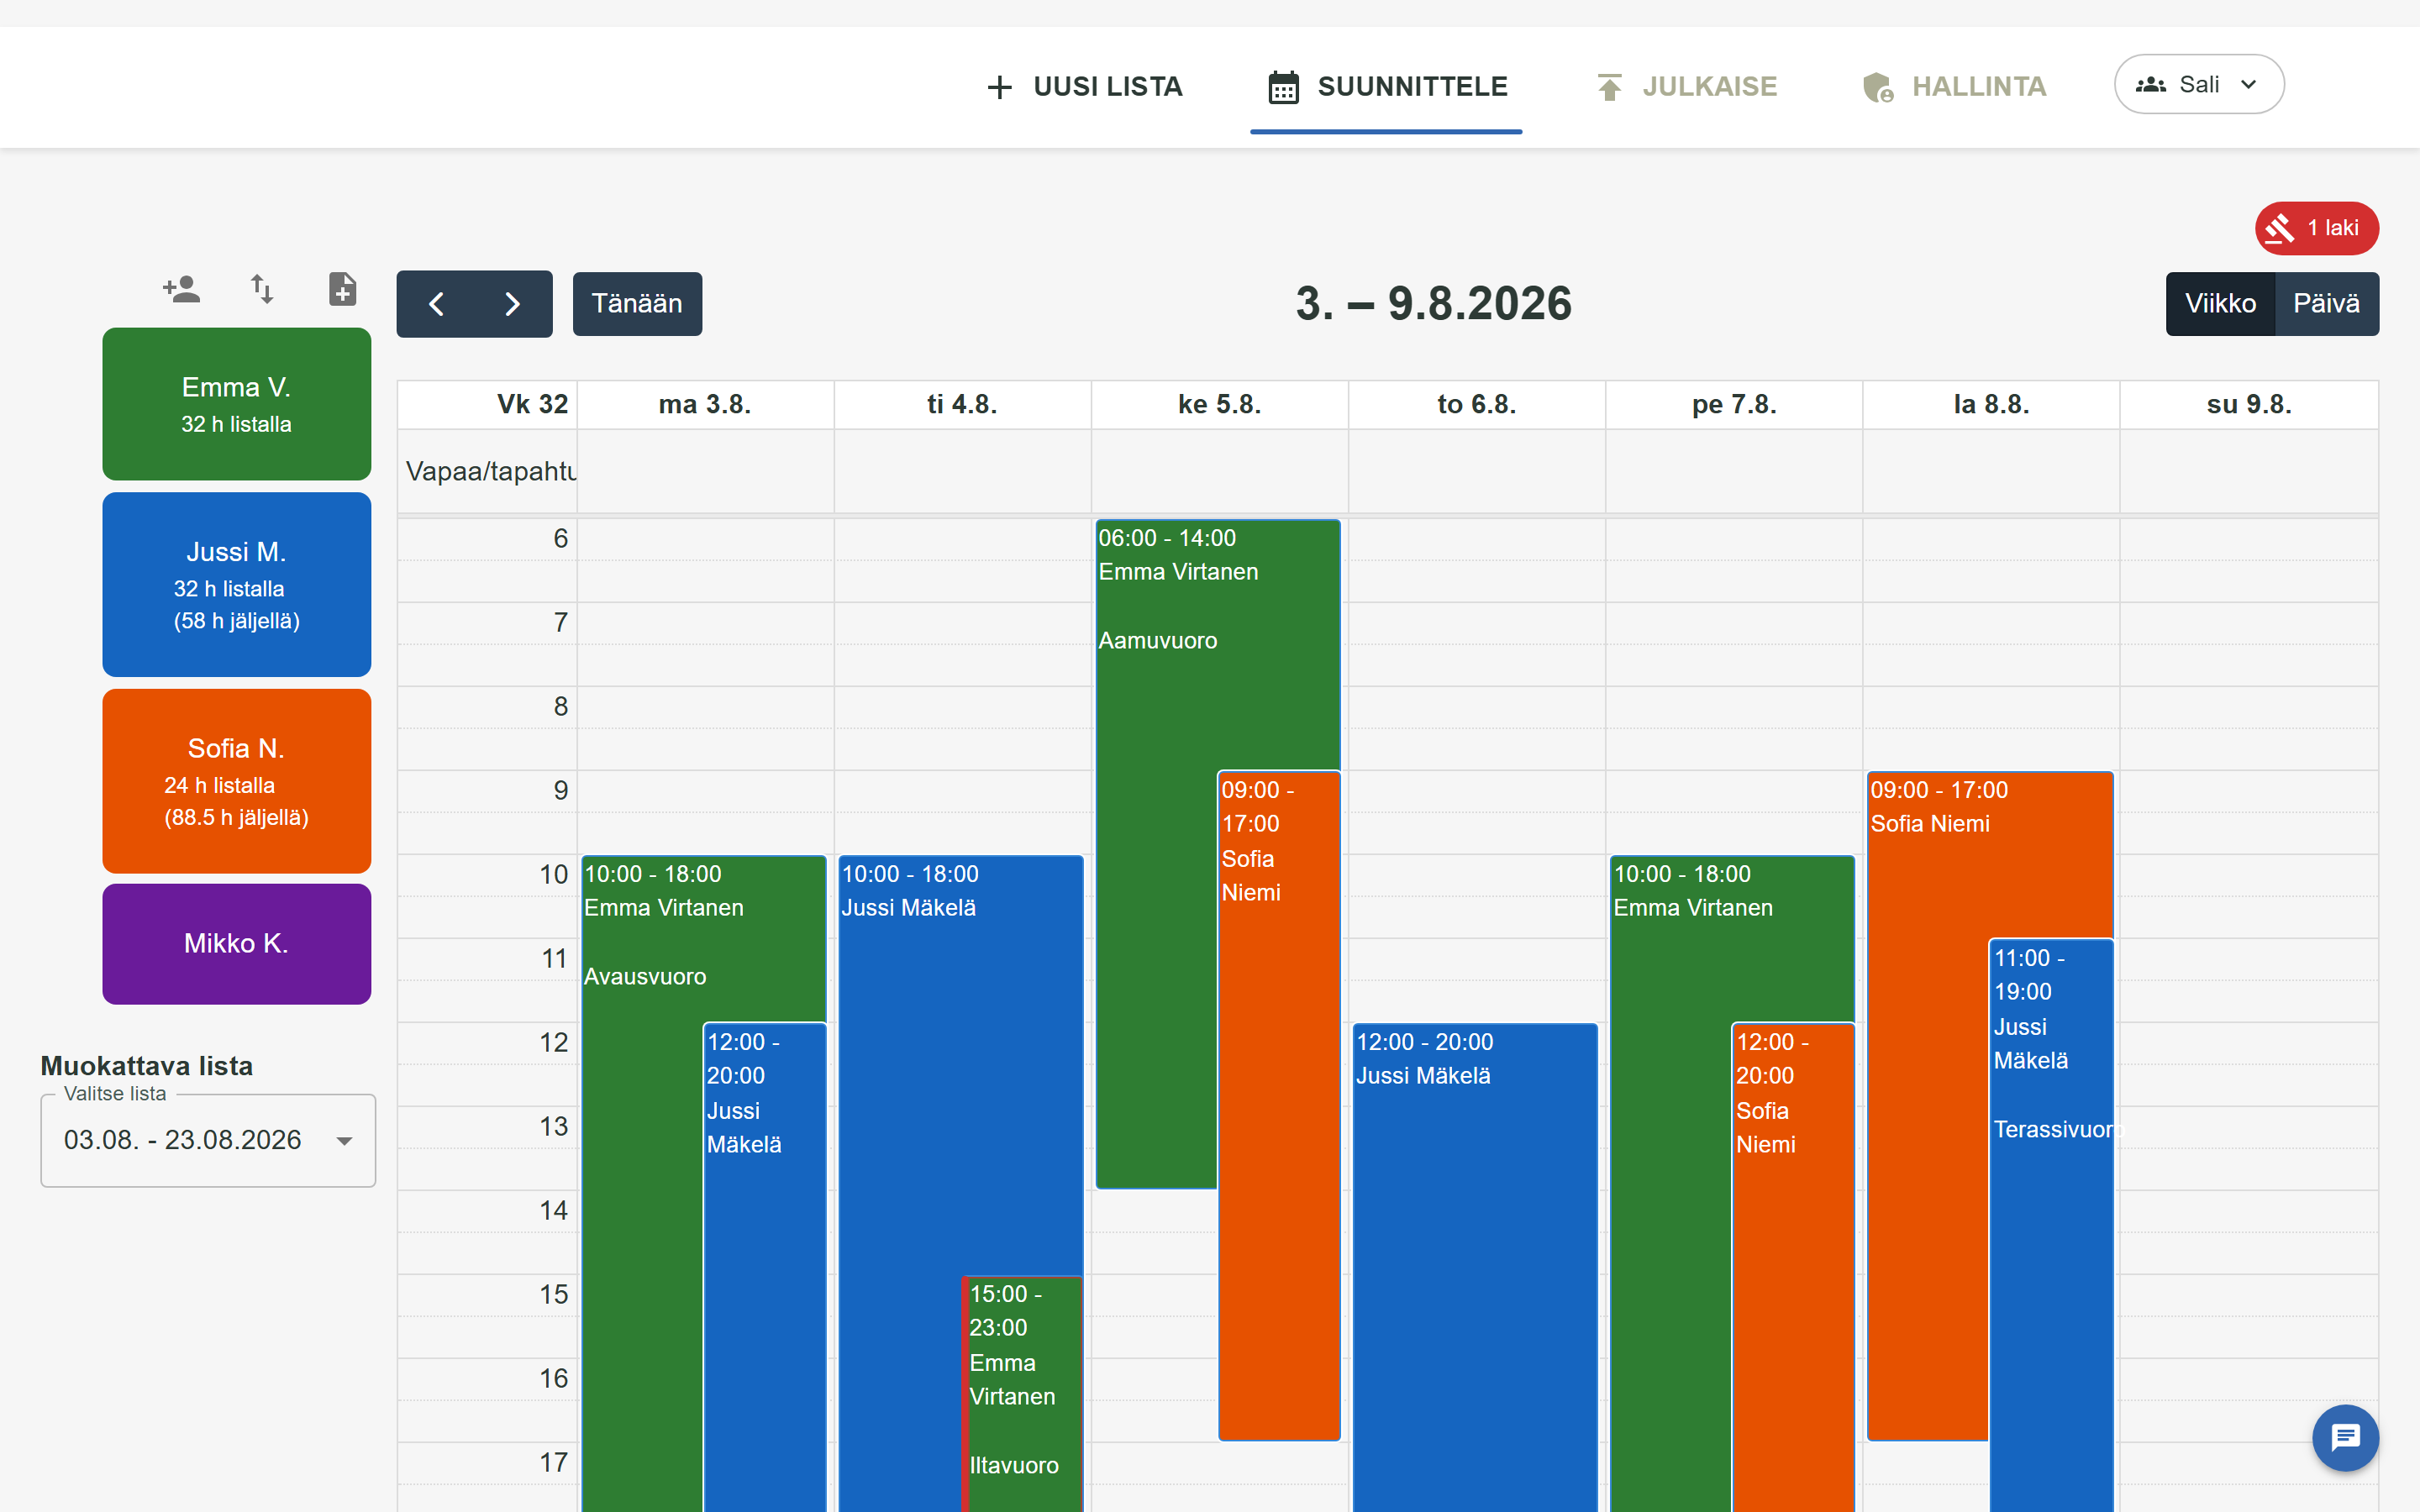2420x1512 pixels.
Task: Open the Suunnittele tab
Action: (x=1386, y=87)
